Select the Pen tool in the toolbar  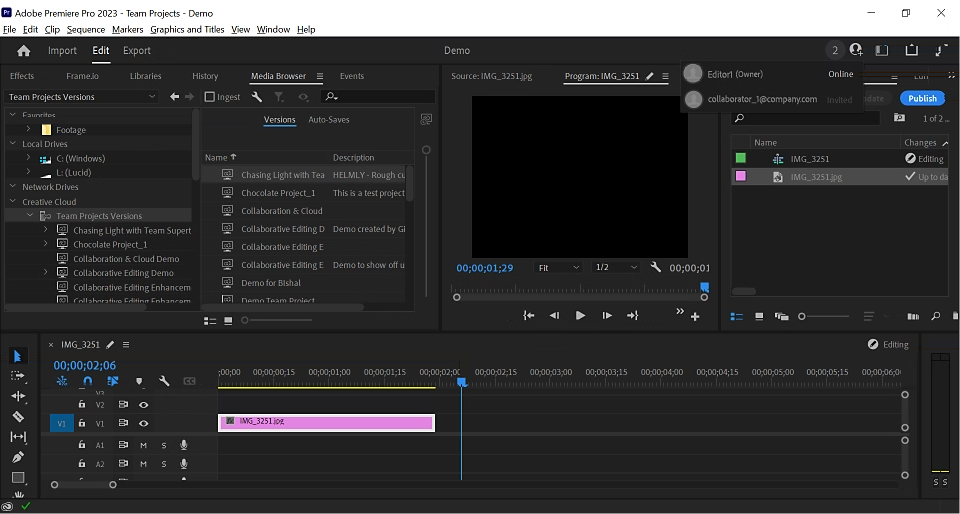coord(18,457)
